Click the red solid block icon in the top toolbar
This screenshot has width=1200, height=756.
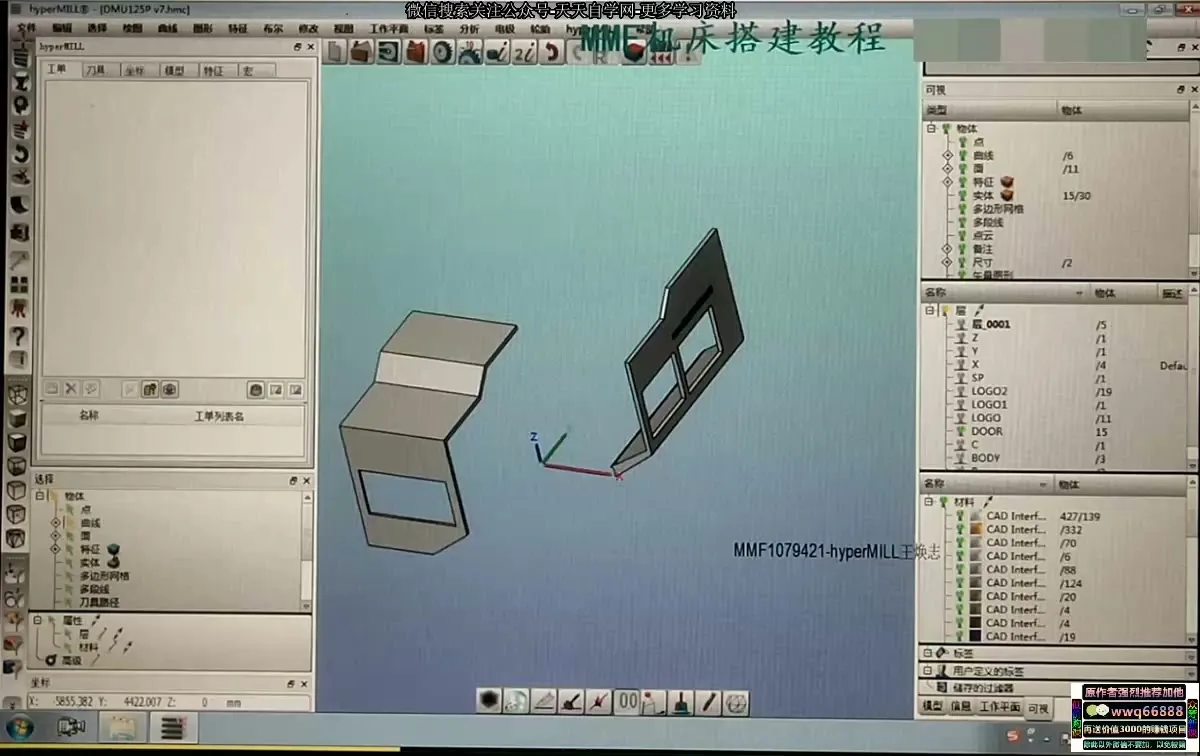coord(415,53)
